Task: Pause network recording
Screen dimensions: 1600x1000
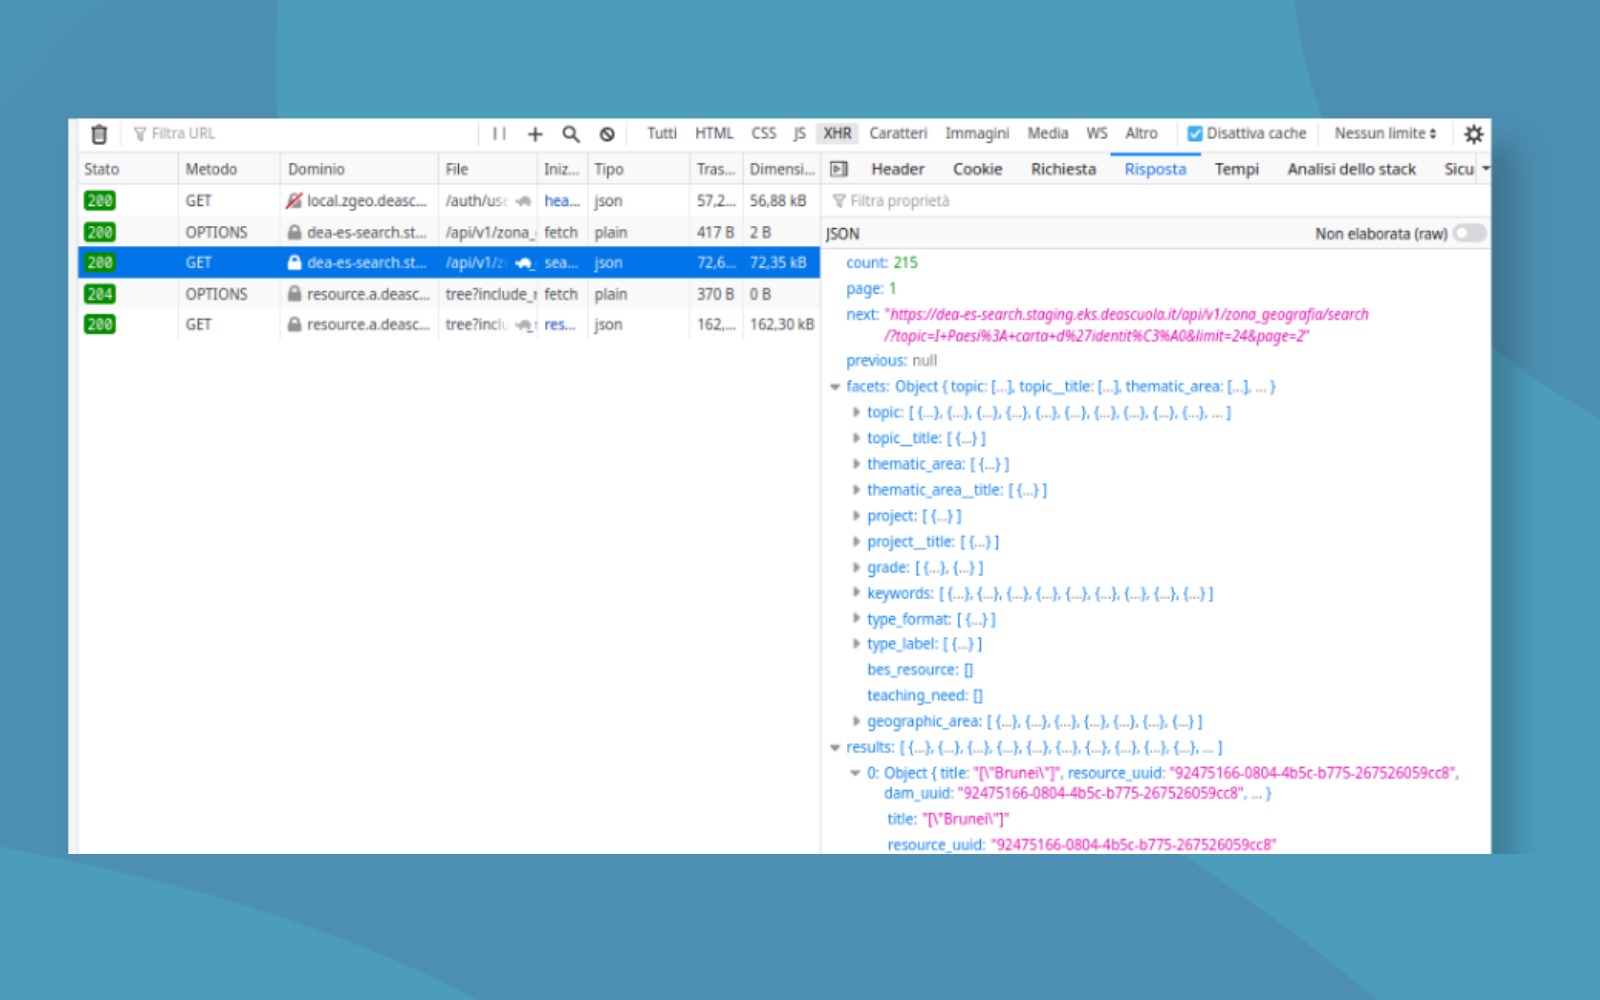Action: pos(499,134)
